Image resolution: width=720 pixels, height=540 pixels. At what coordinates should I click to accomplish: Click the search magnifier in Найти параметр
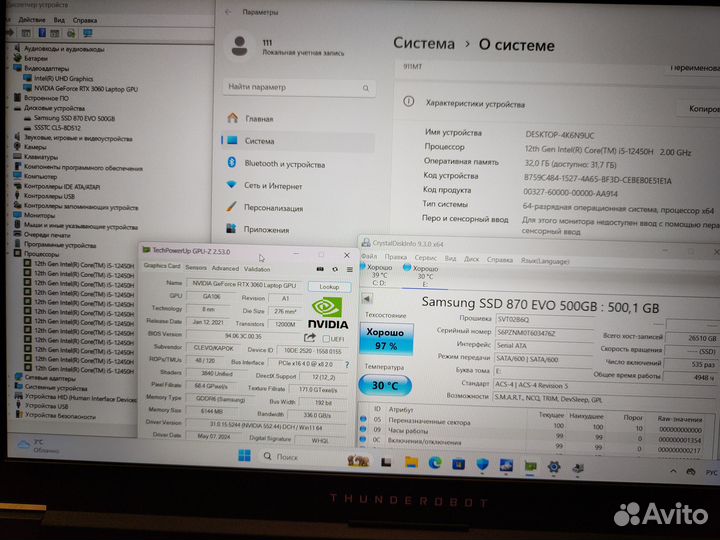click(366, 88)
